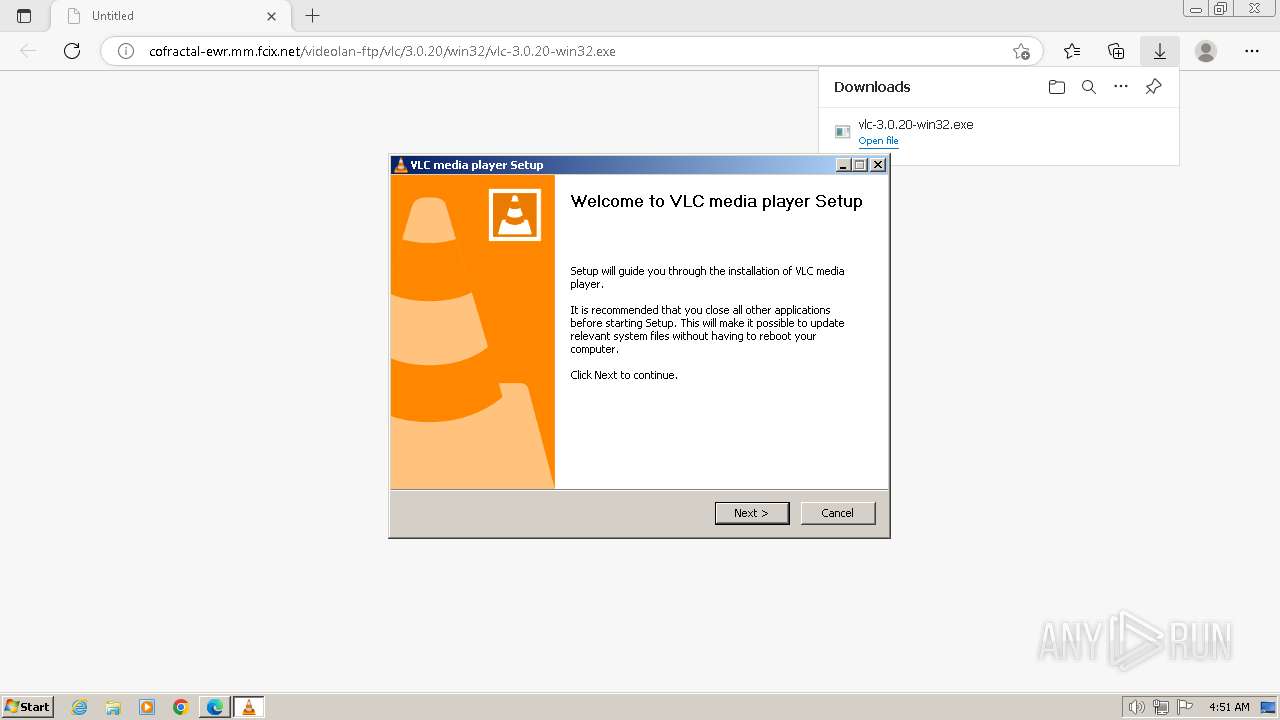Click the VLC cone icon in setup title bar
The width and height of the screenshot is (1280, 720).
coord(401,165)
